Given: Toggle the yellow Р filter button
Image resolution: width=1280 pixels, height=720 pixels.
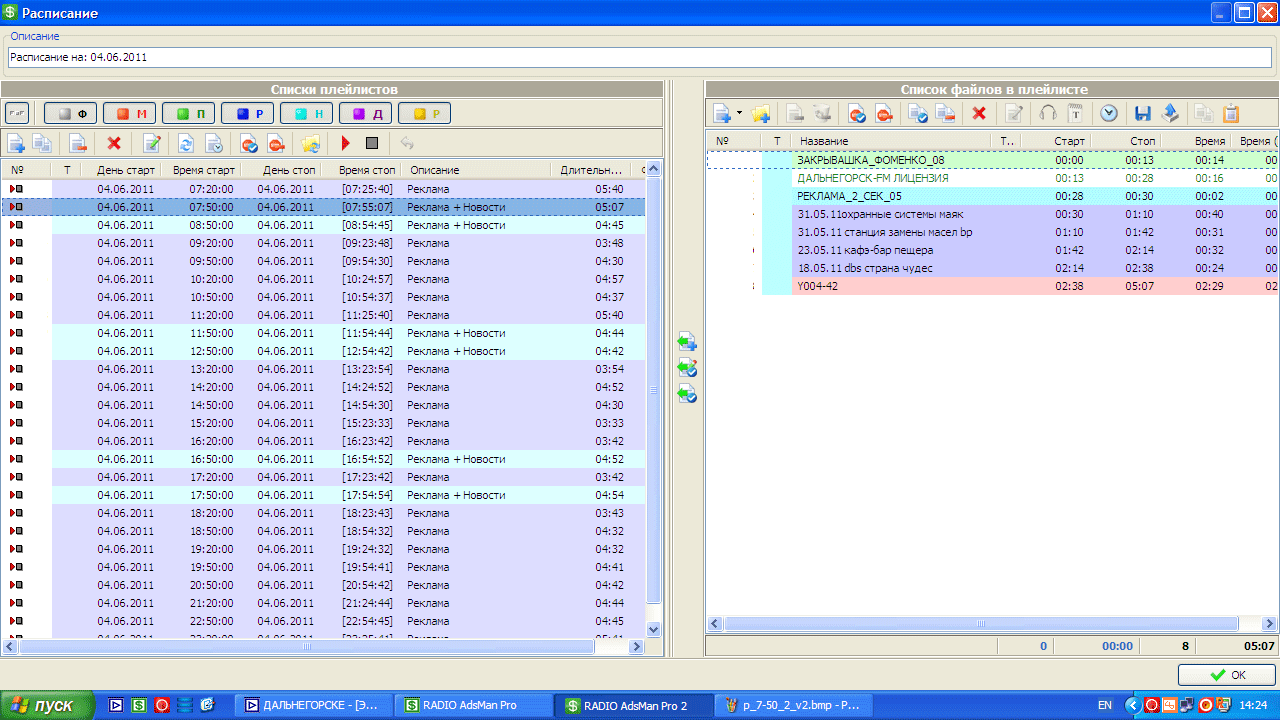Looking at the screenshot, I should 425,113.
